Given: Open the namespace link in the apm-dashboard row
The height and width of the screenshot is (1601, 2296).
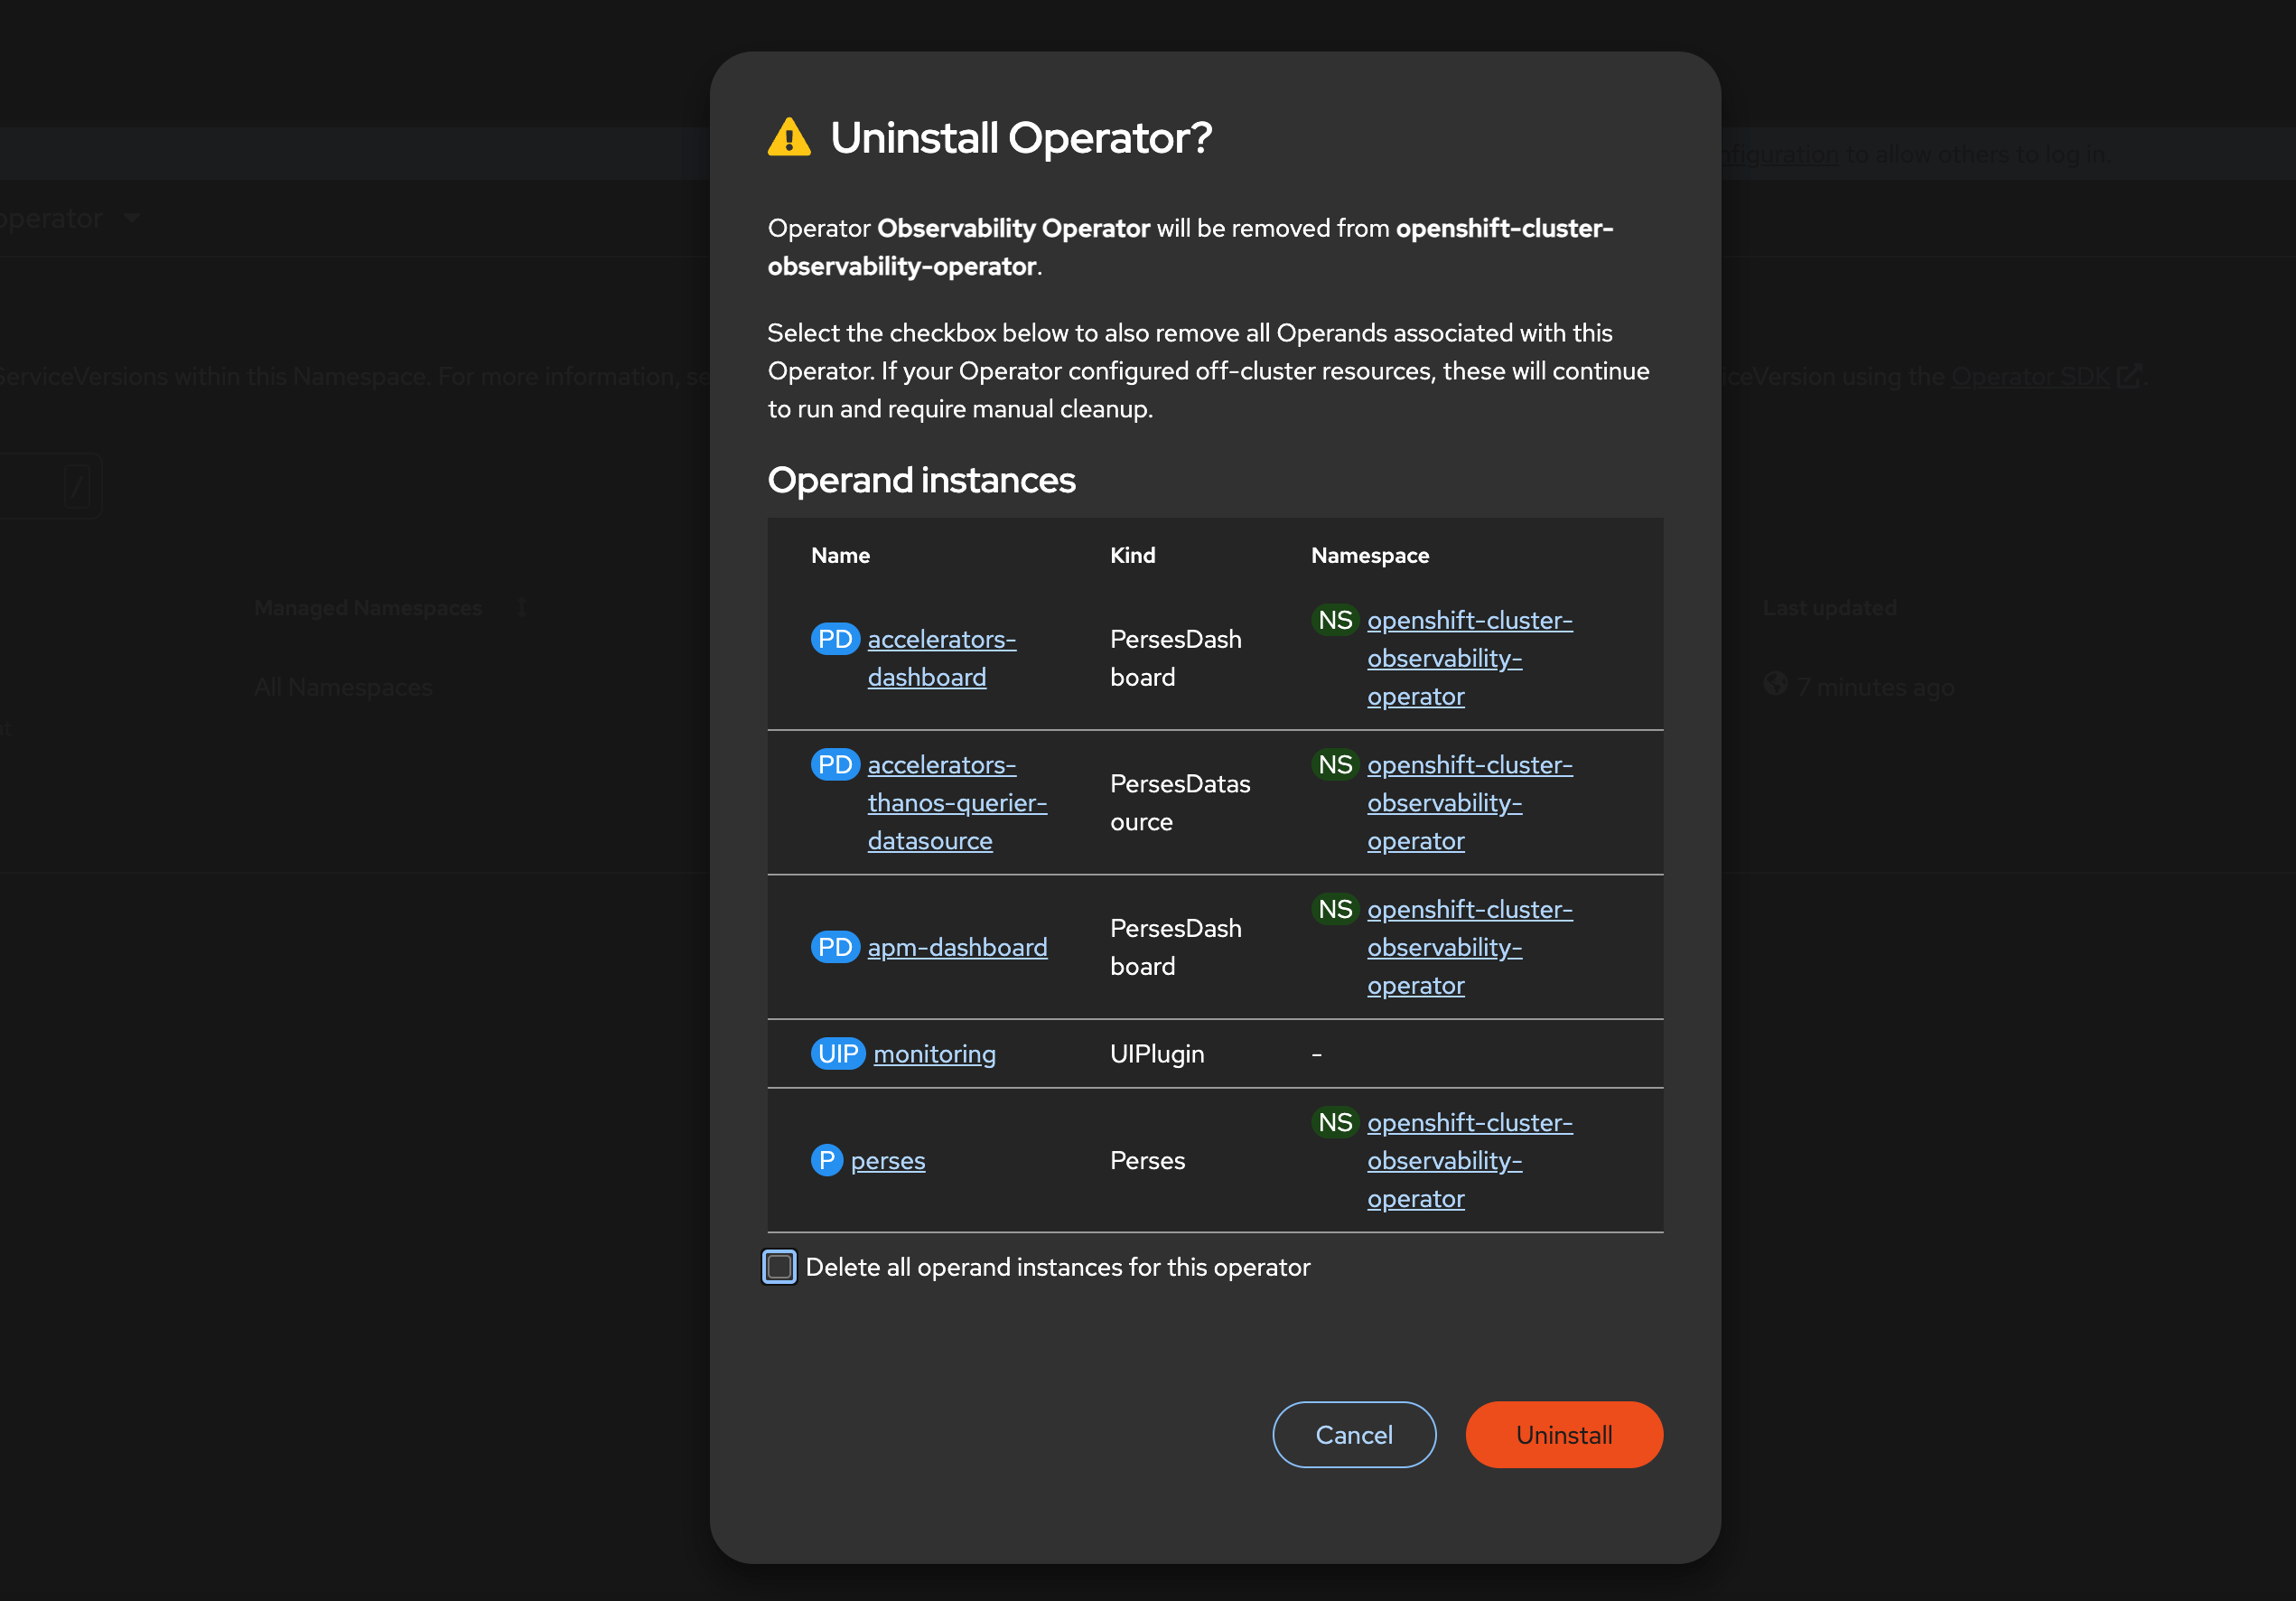Looking at the screenshot, I should [x=1468, y=947].
